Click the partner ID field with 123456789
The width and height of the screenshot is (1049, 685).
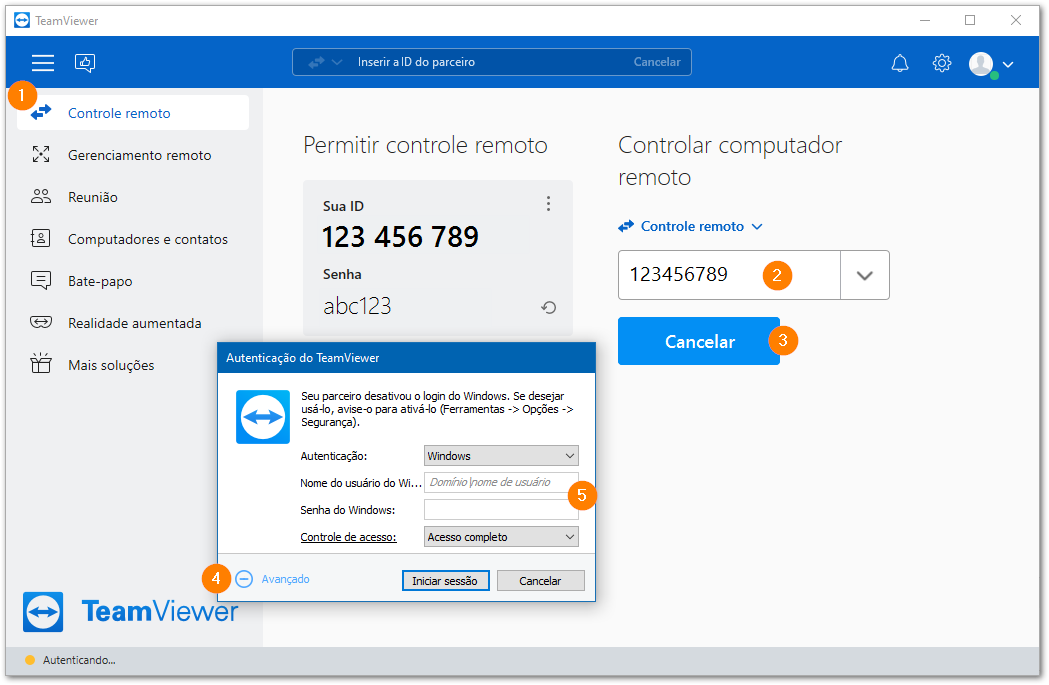729,275
